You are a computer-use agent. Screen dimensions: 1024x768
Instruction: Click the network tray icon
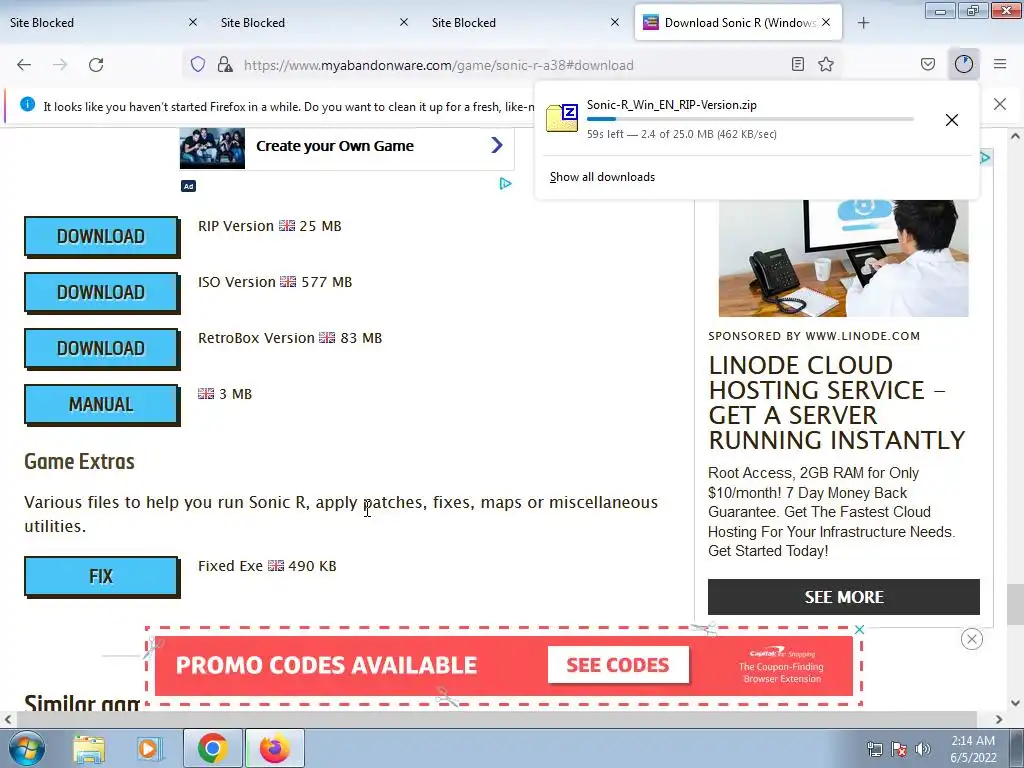pos(874,749)
